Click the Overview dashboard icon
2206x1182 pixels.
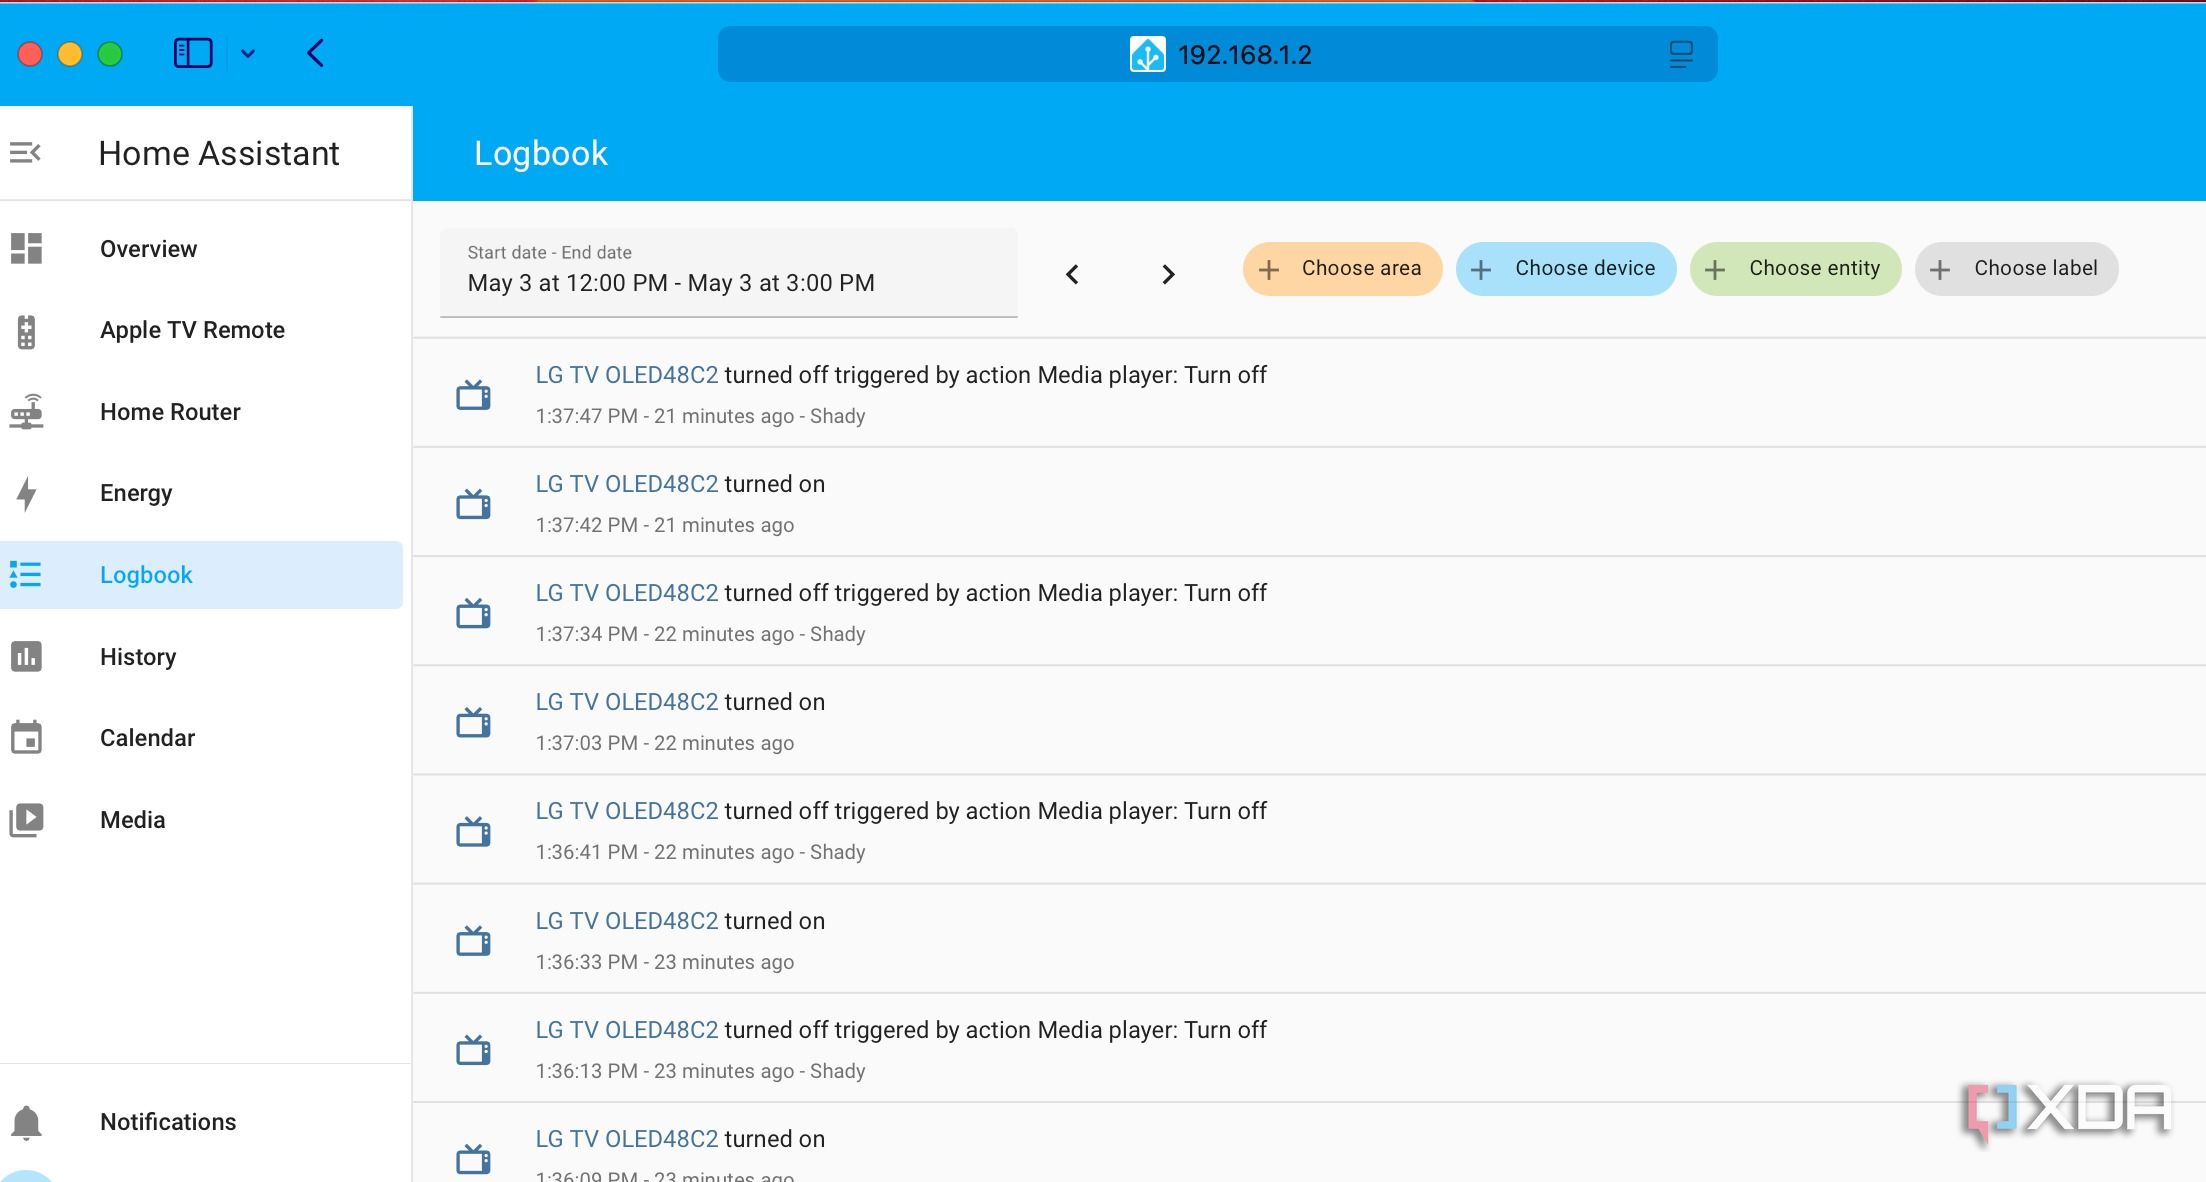[27, 249]
